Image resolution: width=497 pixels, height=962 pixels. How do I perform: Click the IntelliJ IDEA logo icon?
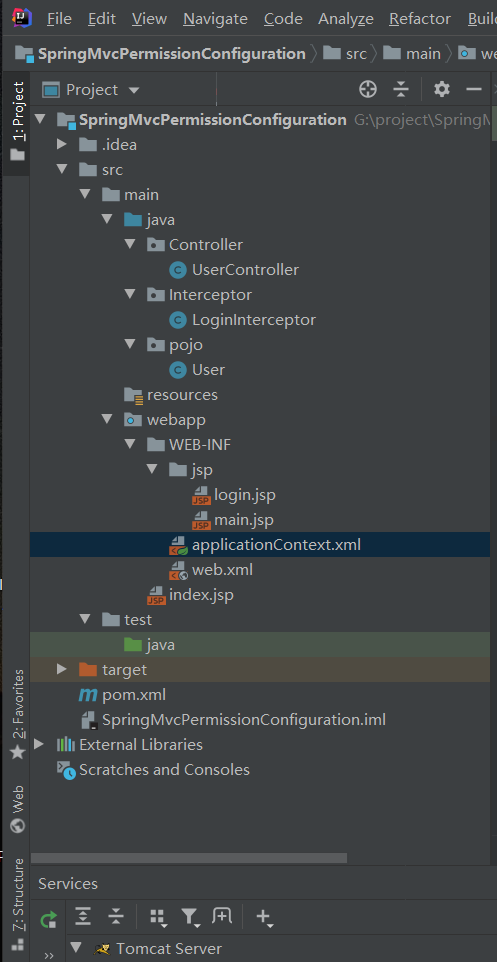pos(21,18)
